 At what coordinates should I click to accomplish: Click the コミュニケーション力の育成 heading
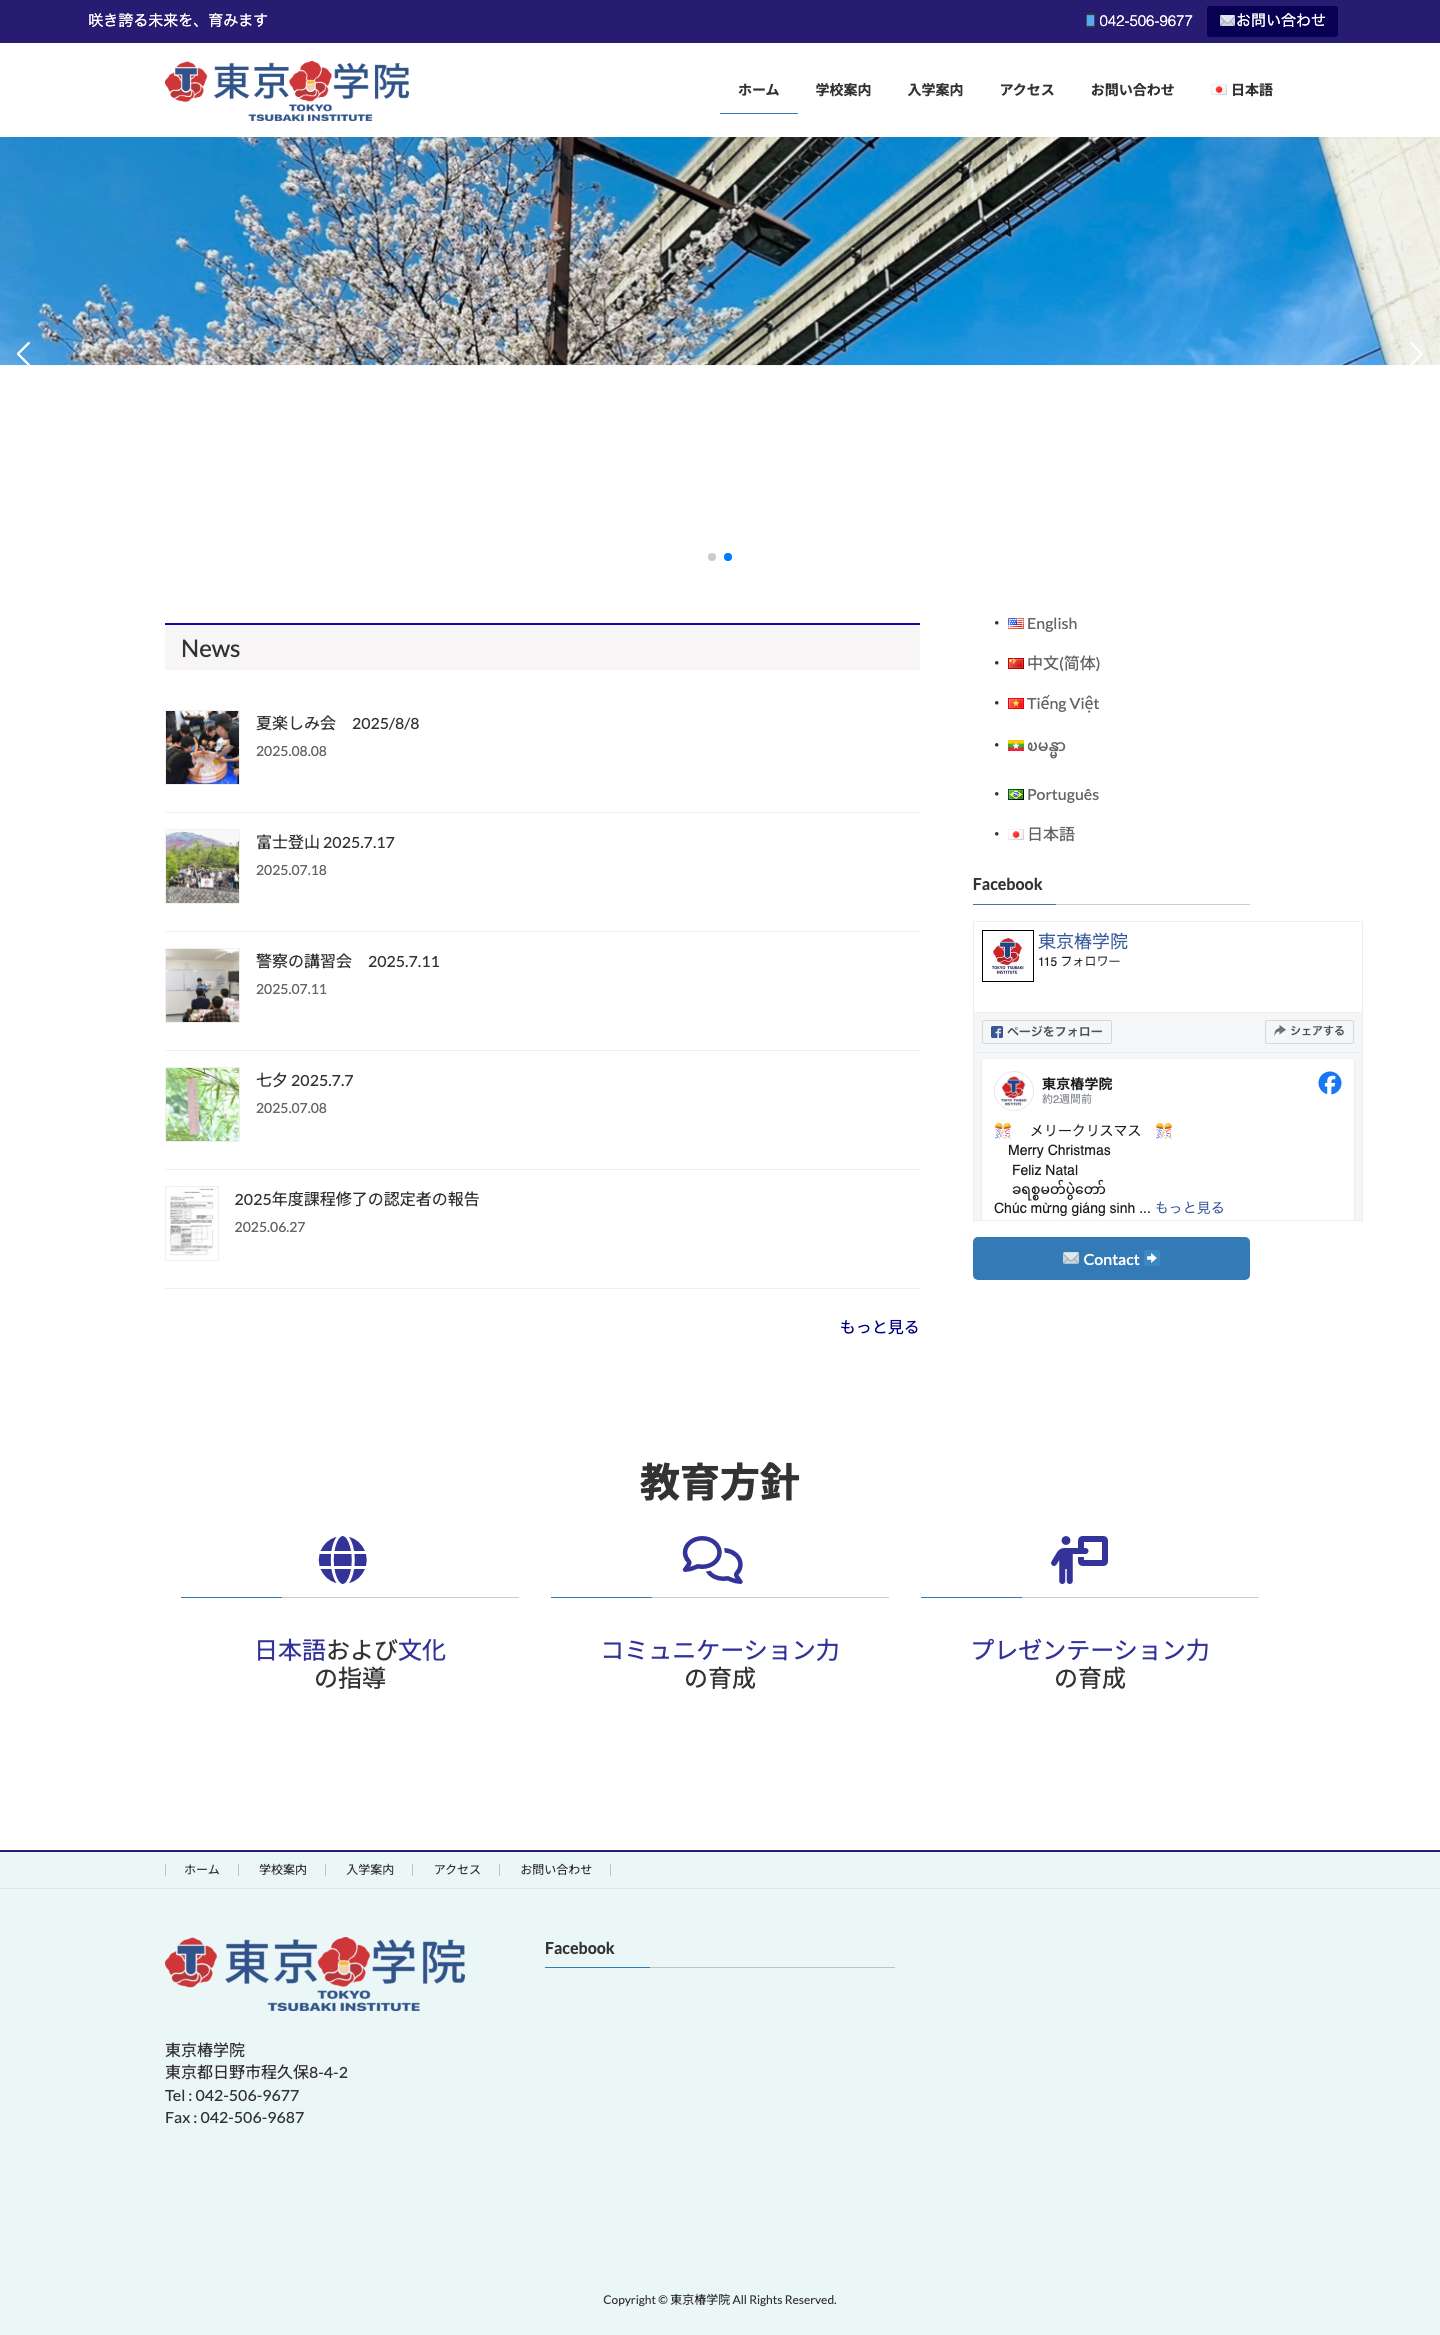pyautogui.click(x=720, y=1664)
